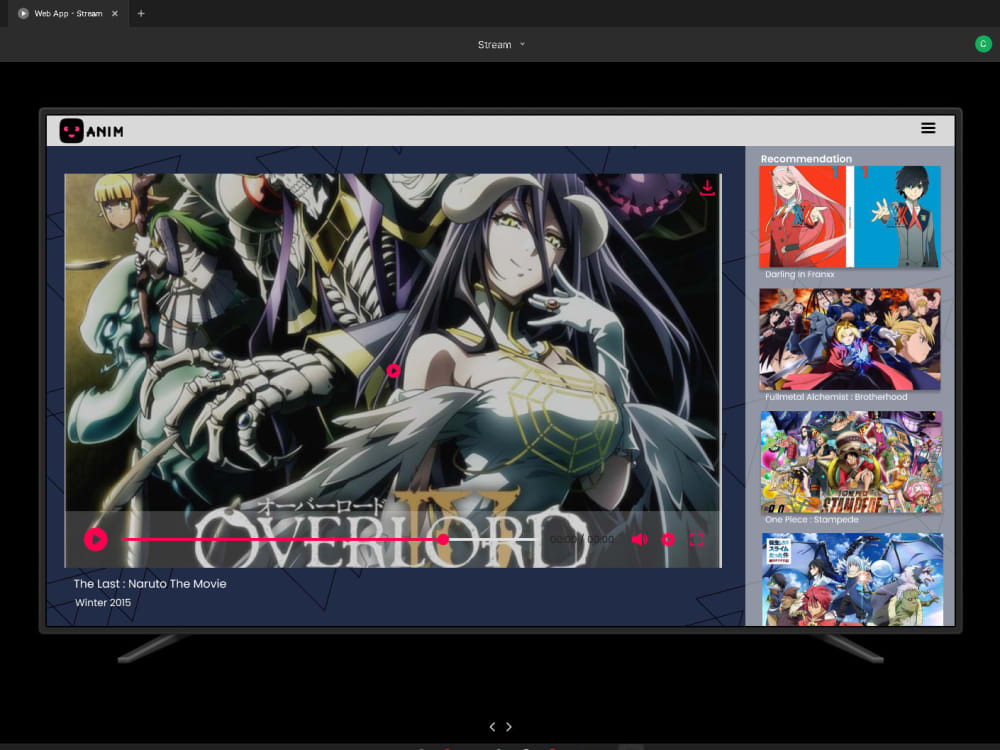Click the green user avatar icon
1000x750 pixels.
pos(983,44)
